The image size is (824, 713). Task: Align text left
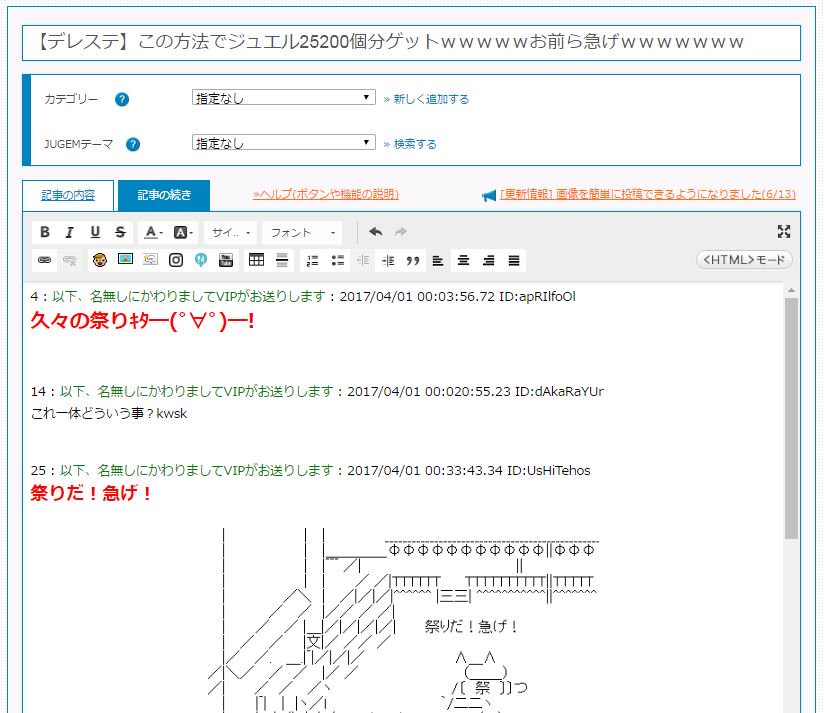pyautogui.click(x=438, y=260)
